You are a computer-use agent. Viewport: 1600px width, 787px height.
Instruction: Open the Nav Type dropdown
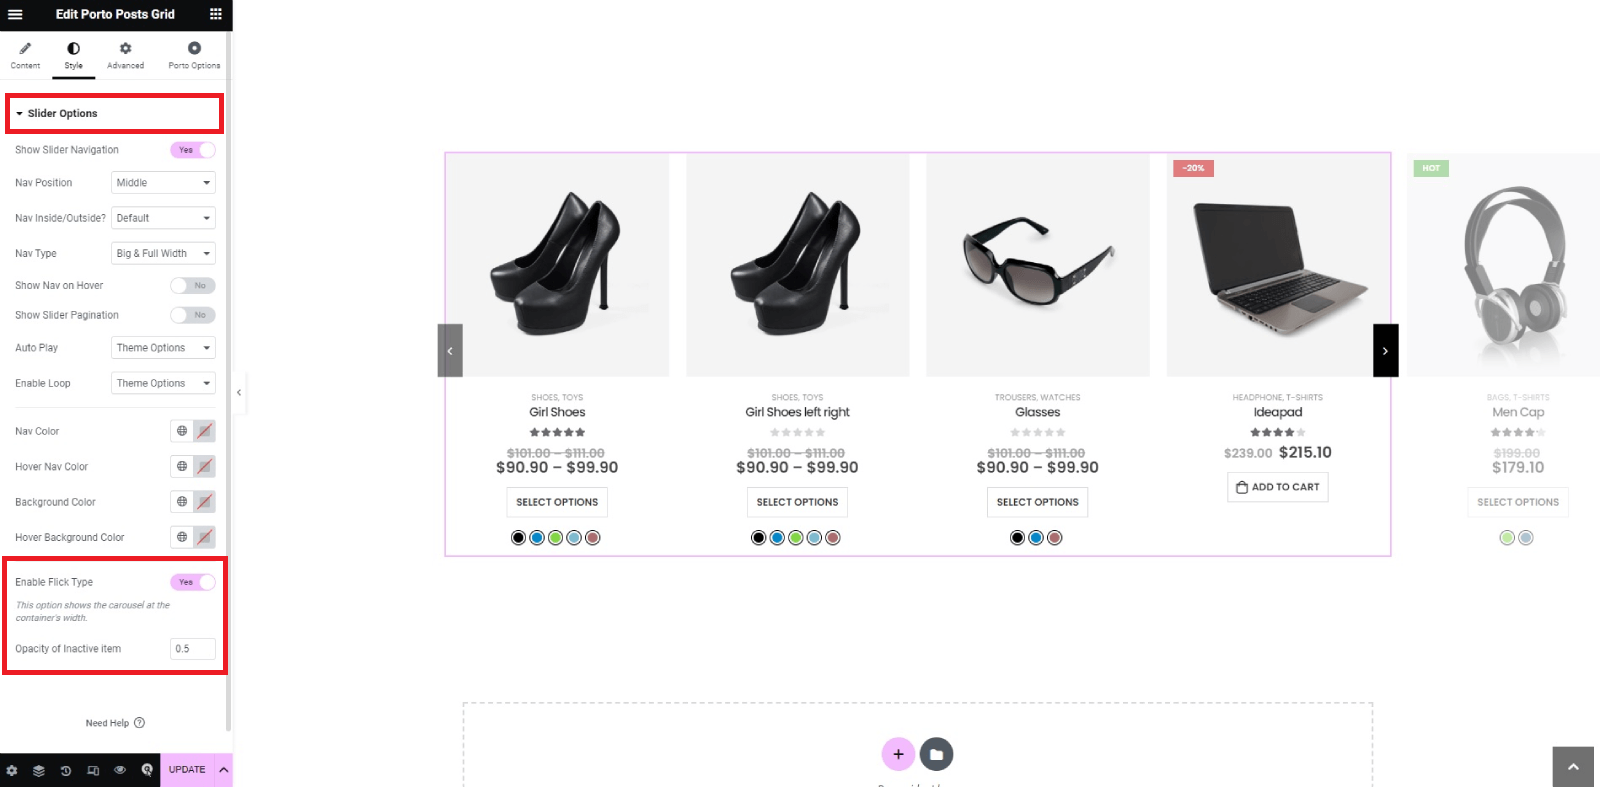click(x=163, y=254)
